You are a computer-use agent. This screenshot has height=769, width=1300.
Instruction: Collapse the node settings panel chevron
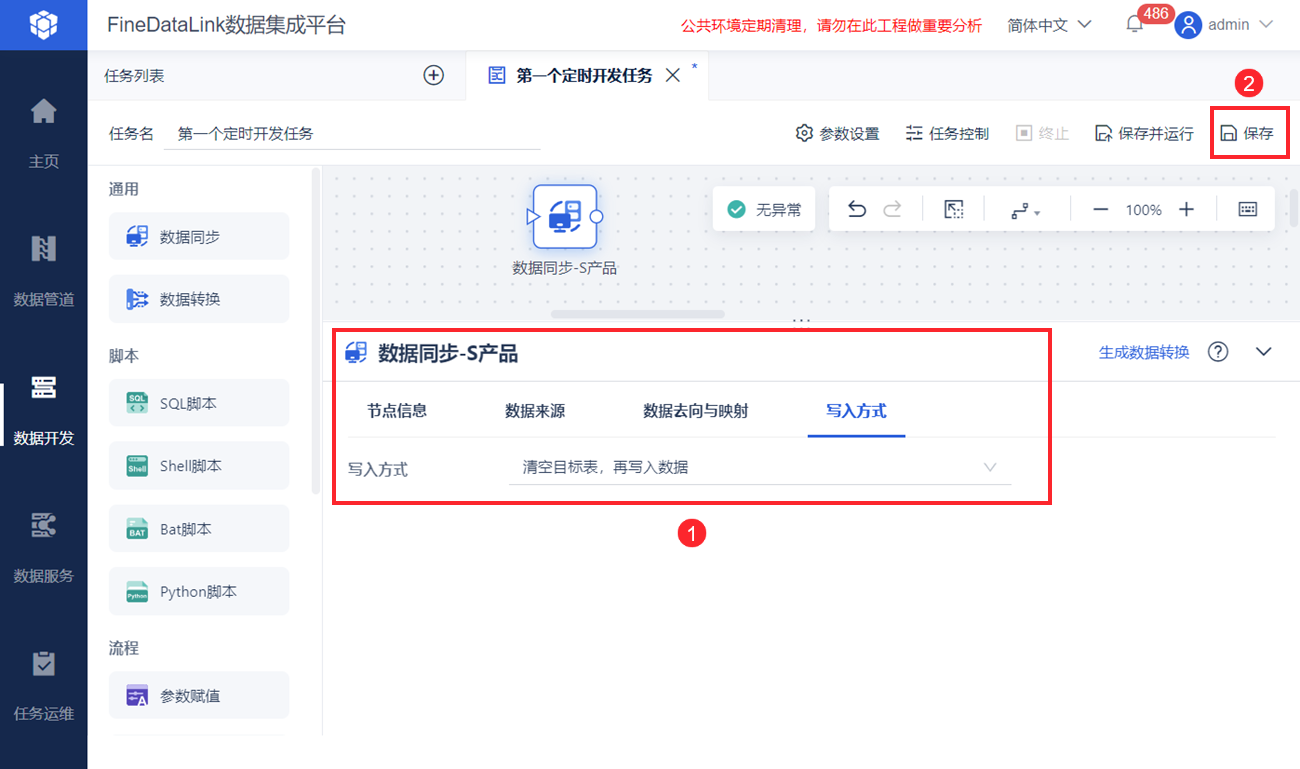tap(1264, 352)
